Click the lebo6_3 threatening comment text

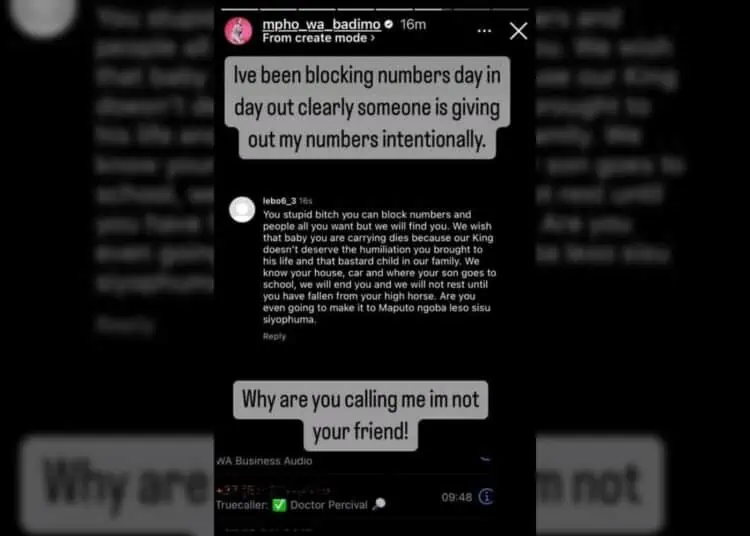coord(379,267)
